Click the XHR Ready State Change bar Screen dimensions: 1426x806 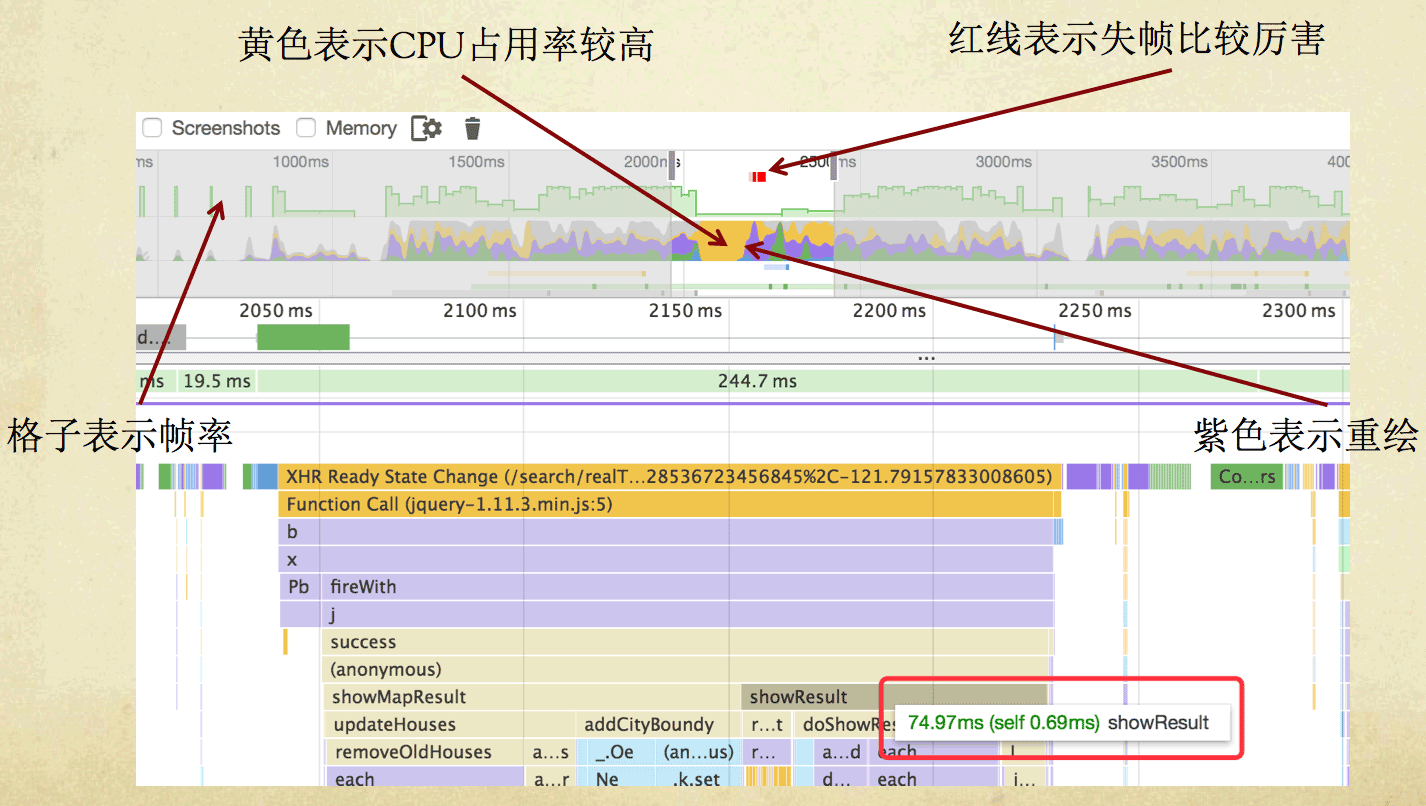click(670, 477)
